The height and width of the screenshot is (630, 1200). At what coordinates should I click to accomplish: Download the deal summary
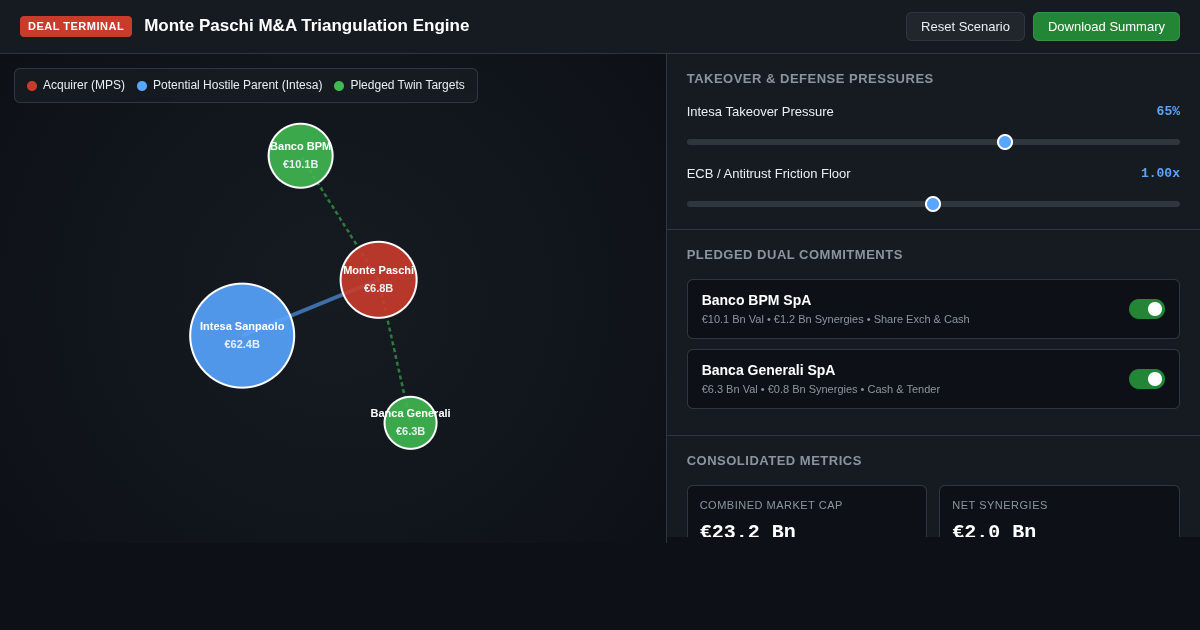1106,27
